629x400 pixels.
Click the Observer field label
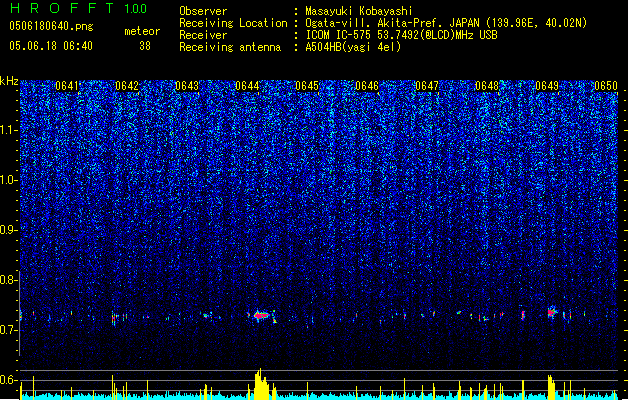[x=203, y=11]
